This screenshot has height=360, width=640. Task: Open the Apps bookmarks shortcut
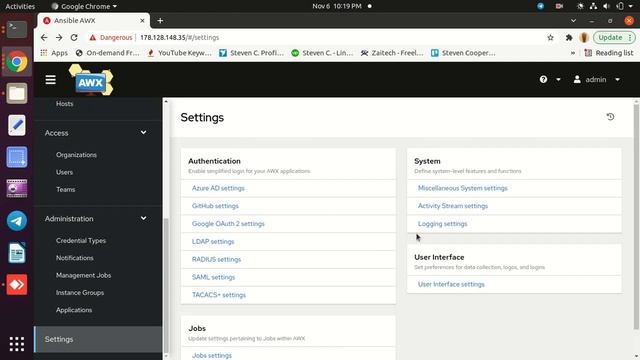pos(54,53)
